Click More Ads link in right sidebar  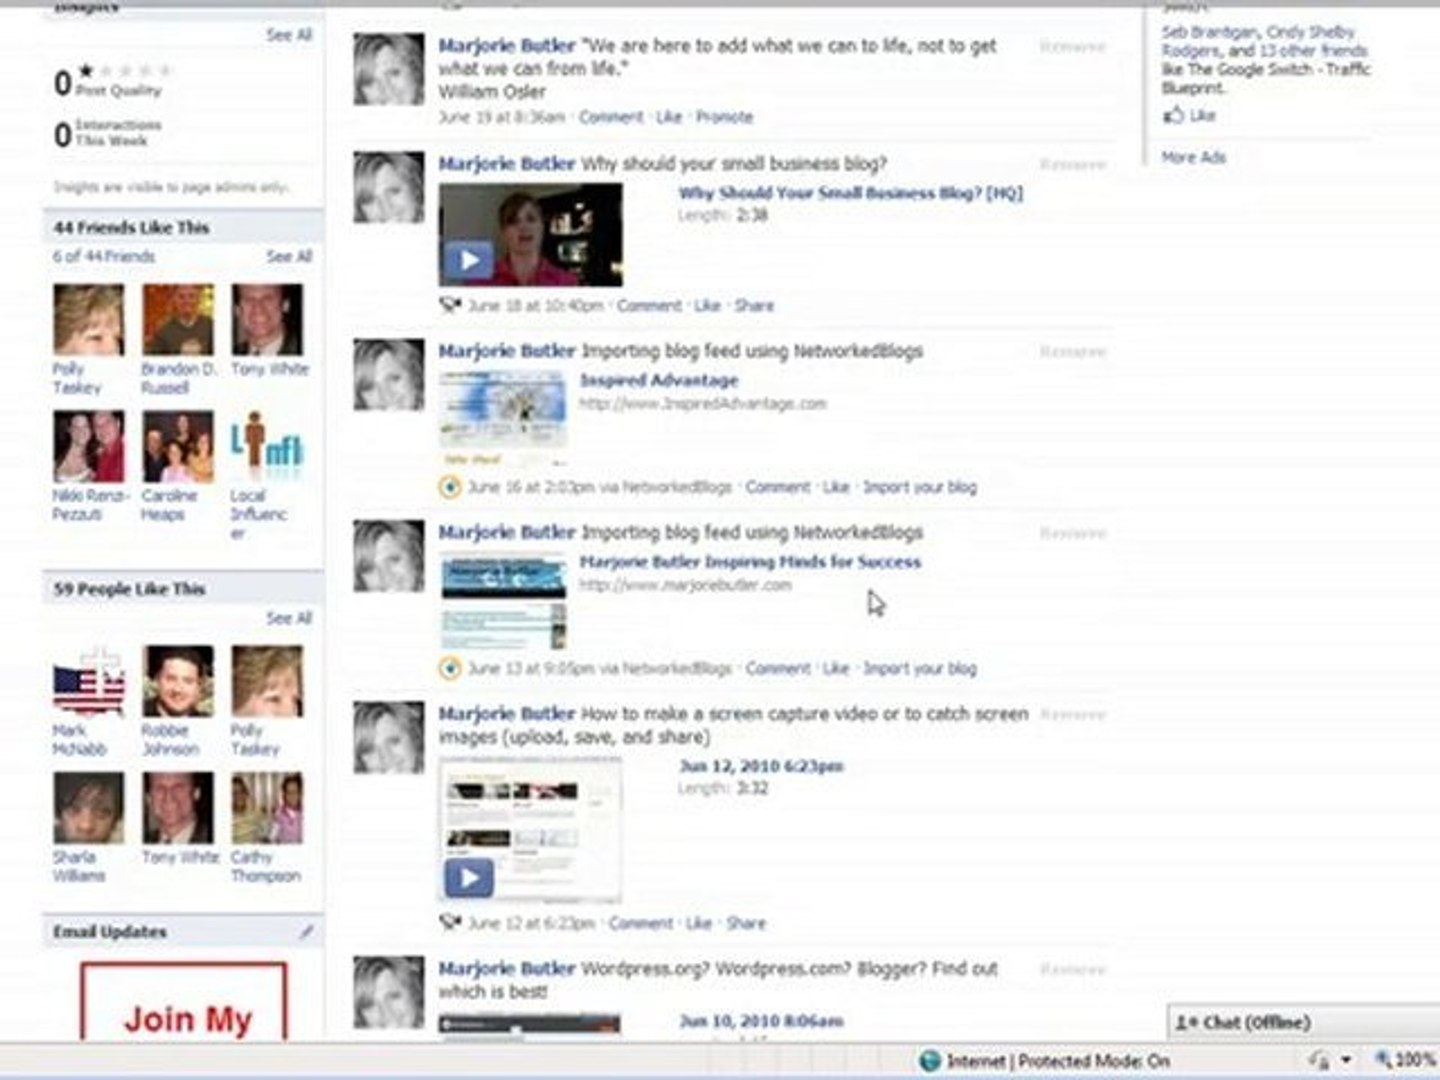(1193, 157)
